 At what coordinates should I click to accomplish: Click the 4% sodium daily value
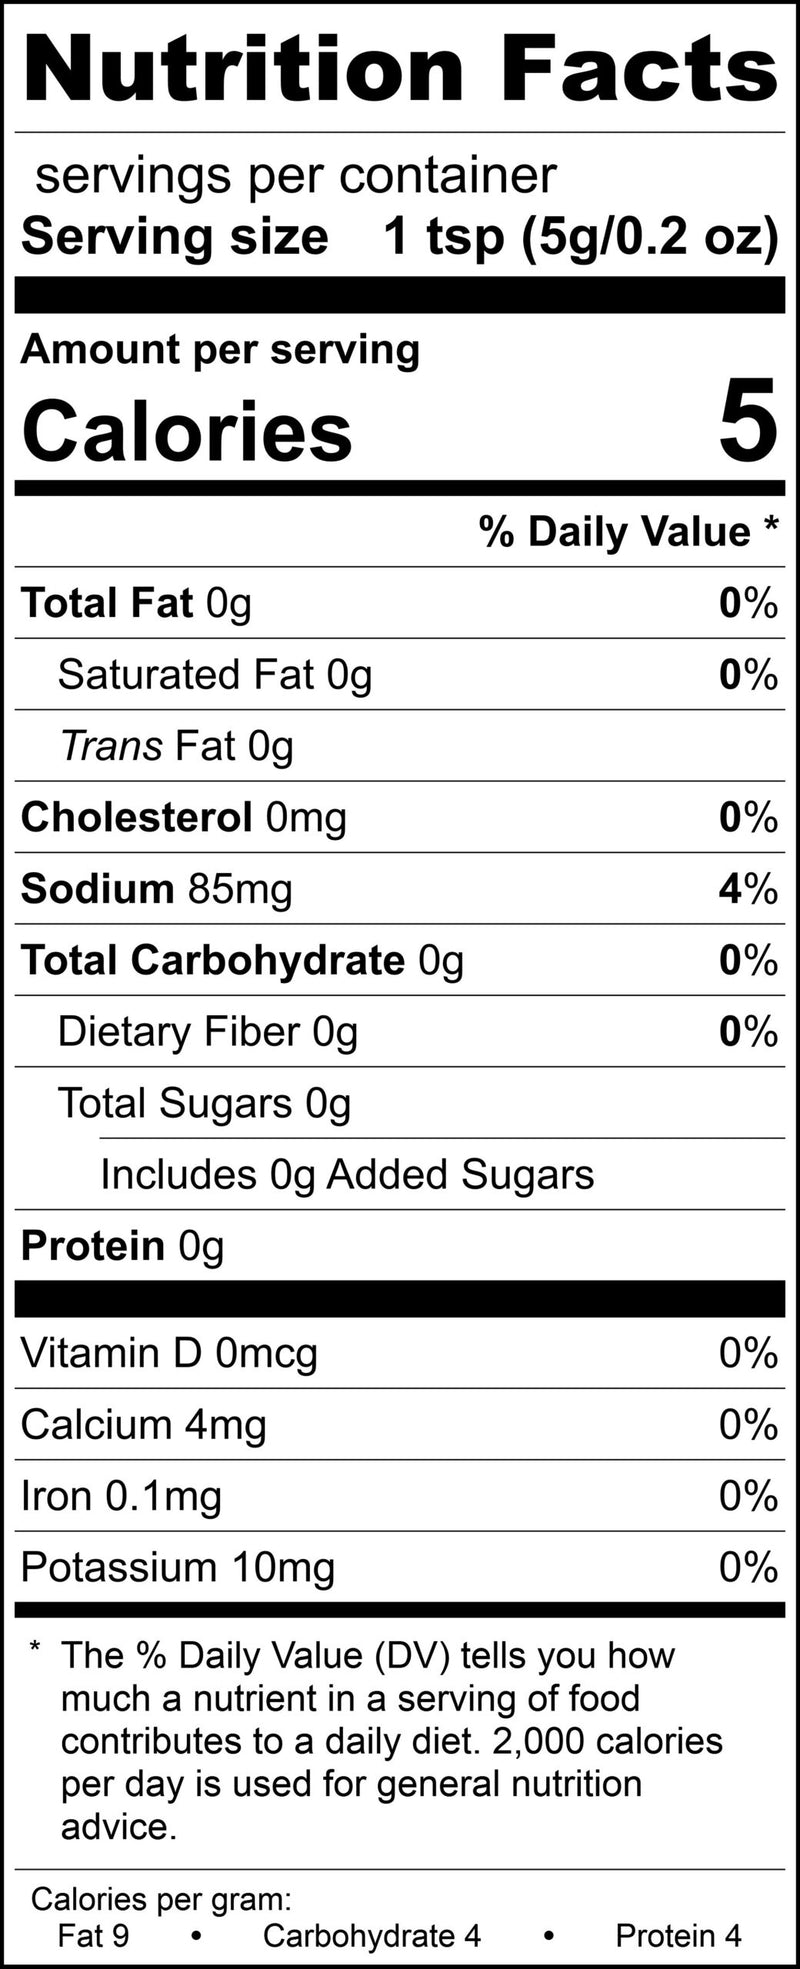748,889
